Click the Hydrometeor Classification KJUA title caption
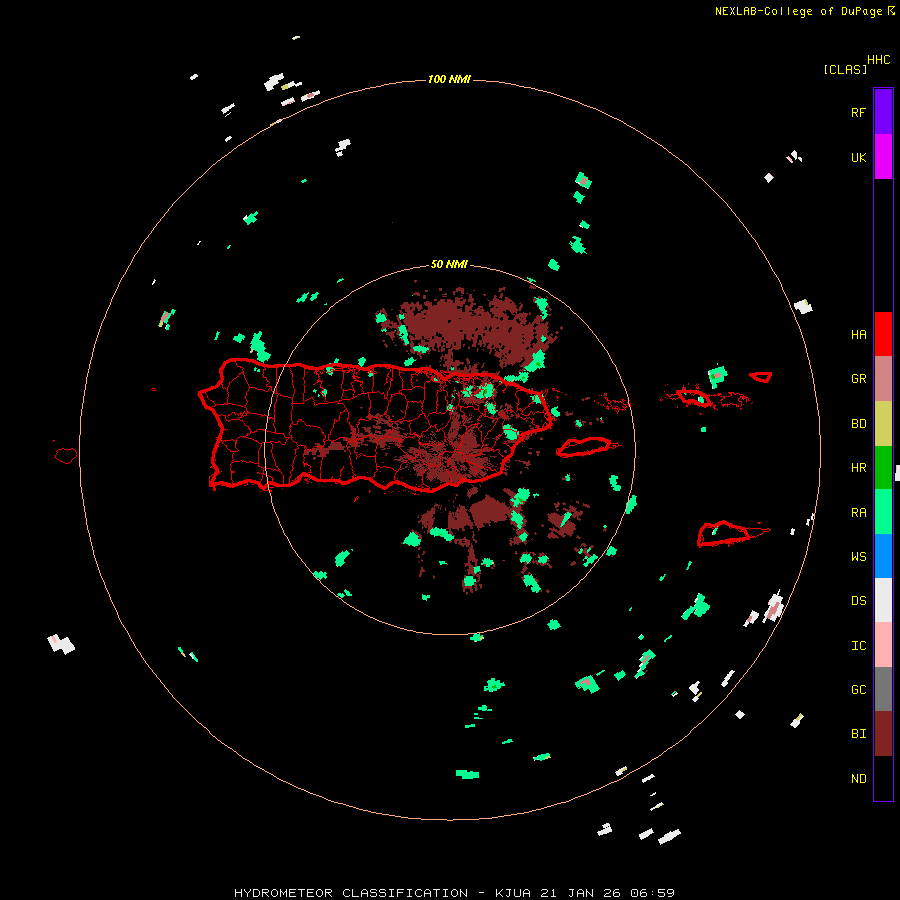Screen dimensions: 900x900 click(454, 893)
